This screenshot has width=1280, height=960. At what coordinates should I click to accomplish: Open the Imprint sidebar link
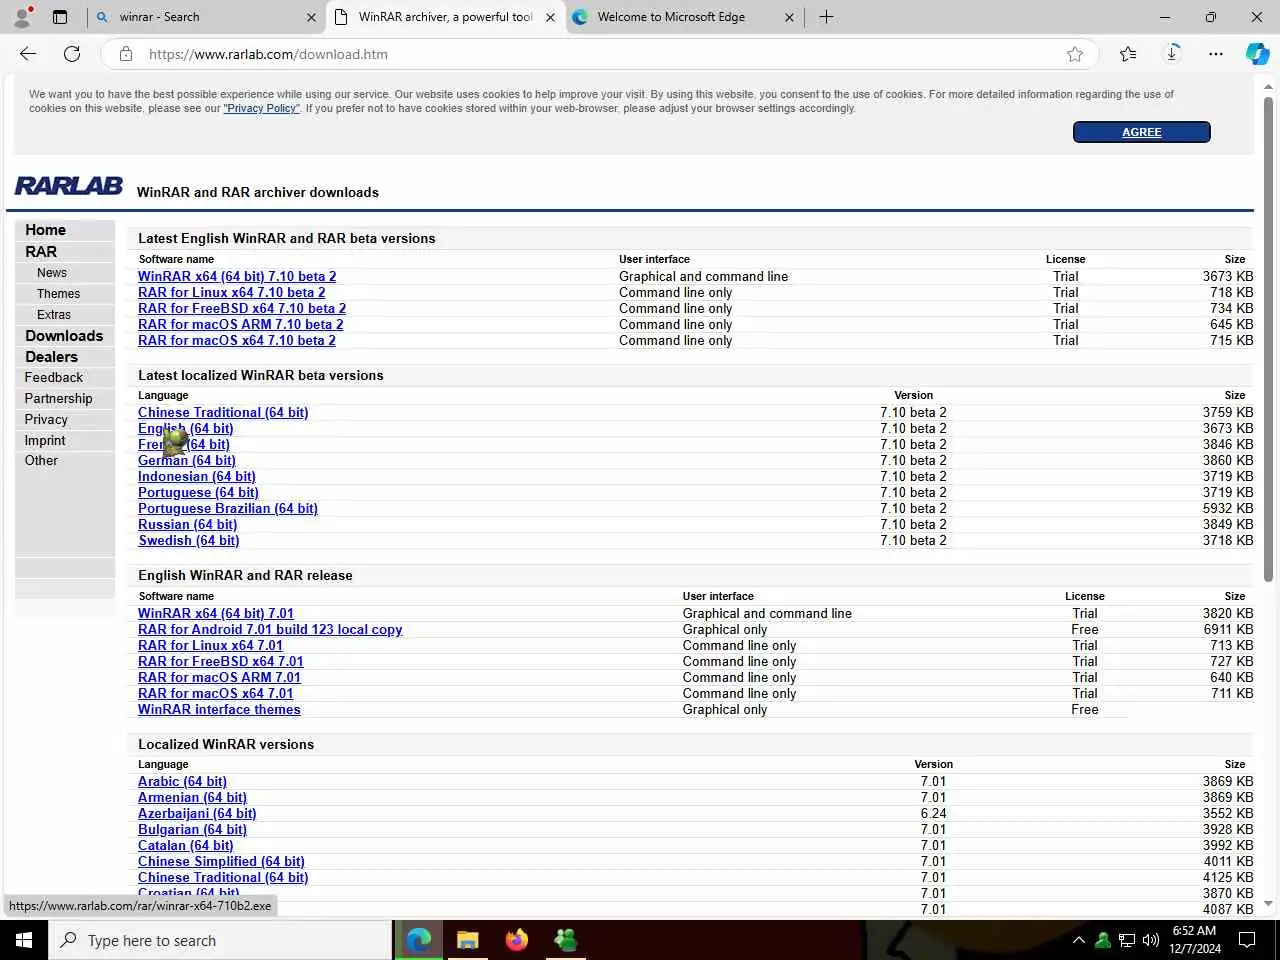point(45,441)
